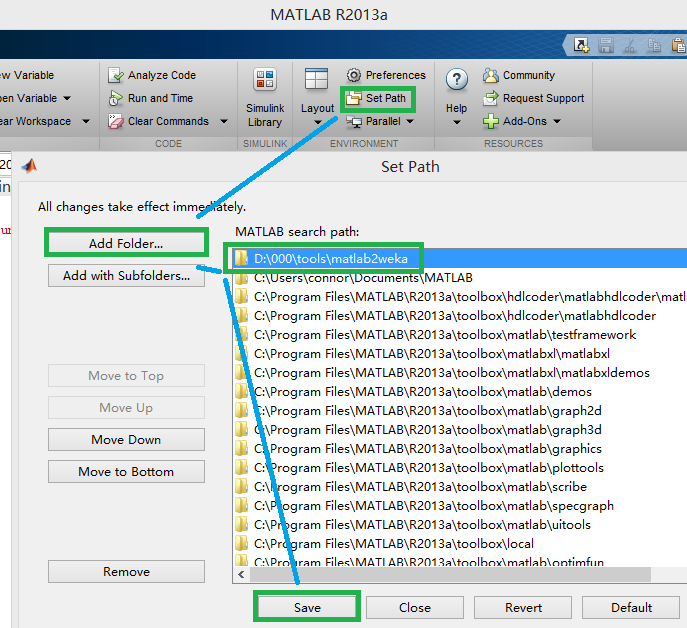
Task: Select the toolbox\matlab\specgraph path
Action: coord(460,506)
